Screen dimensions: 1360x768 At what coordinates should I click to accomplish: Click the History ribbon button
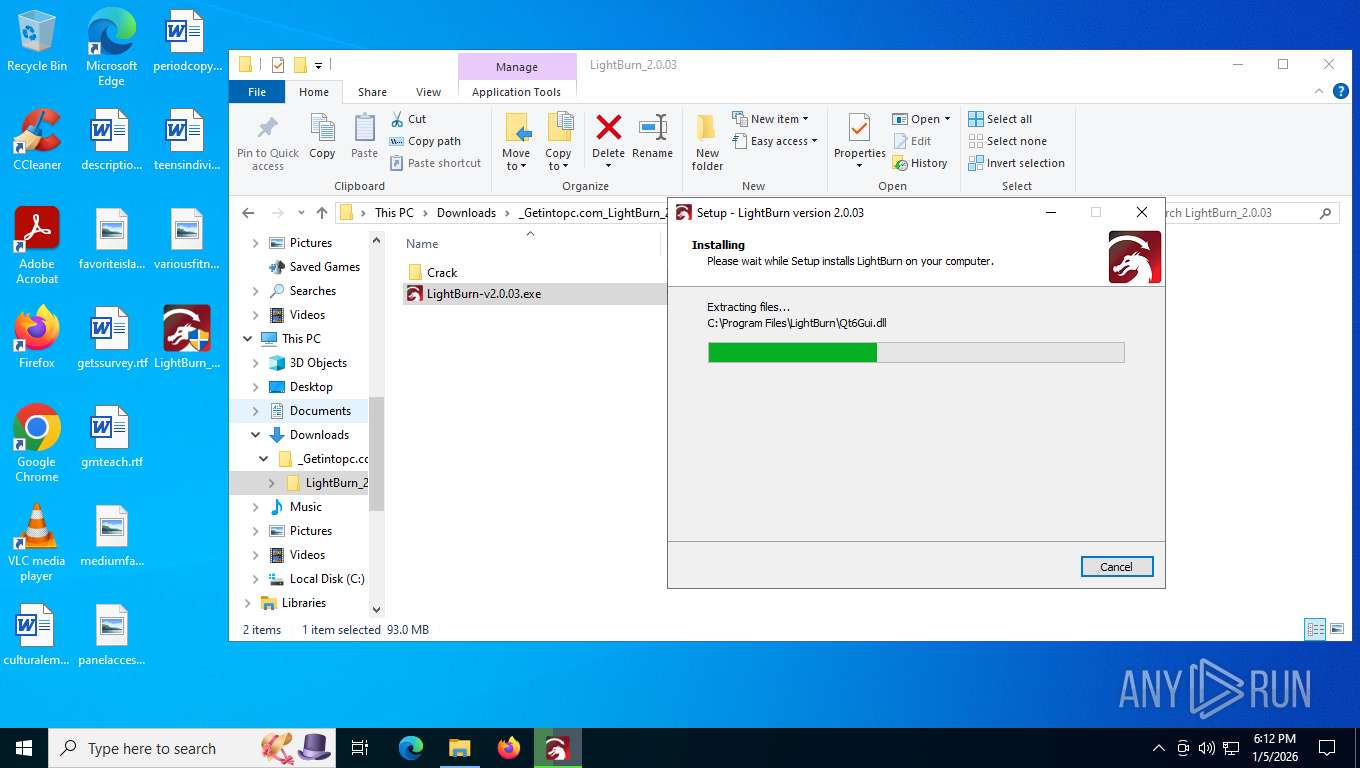(x=920, y=163)
